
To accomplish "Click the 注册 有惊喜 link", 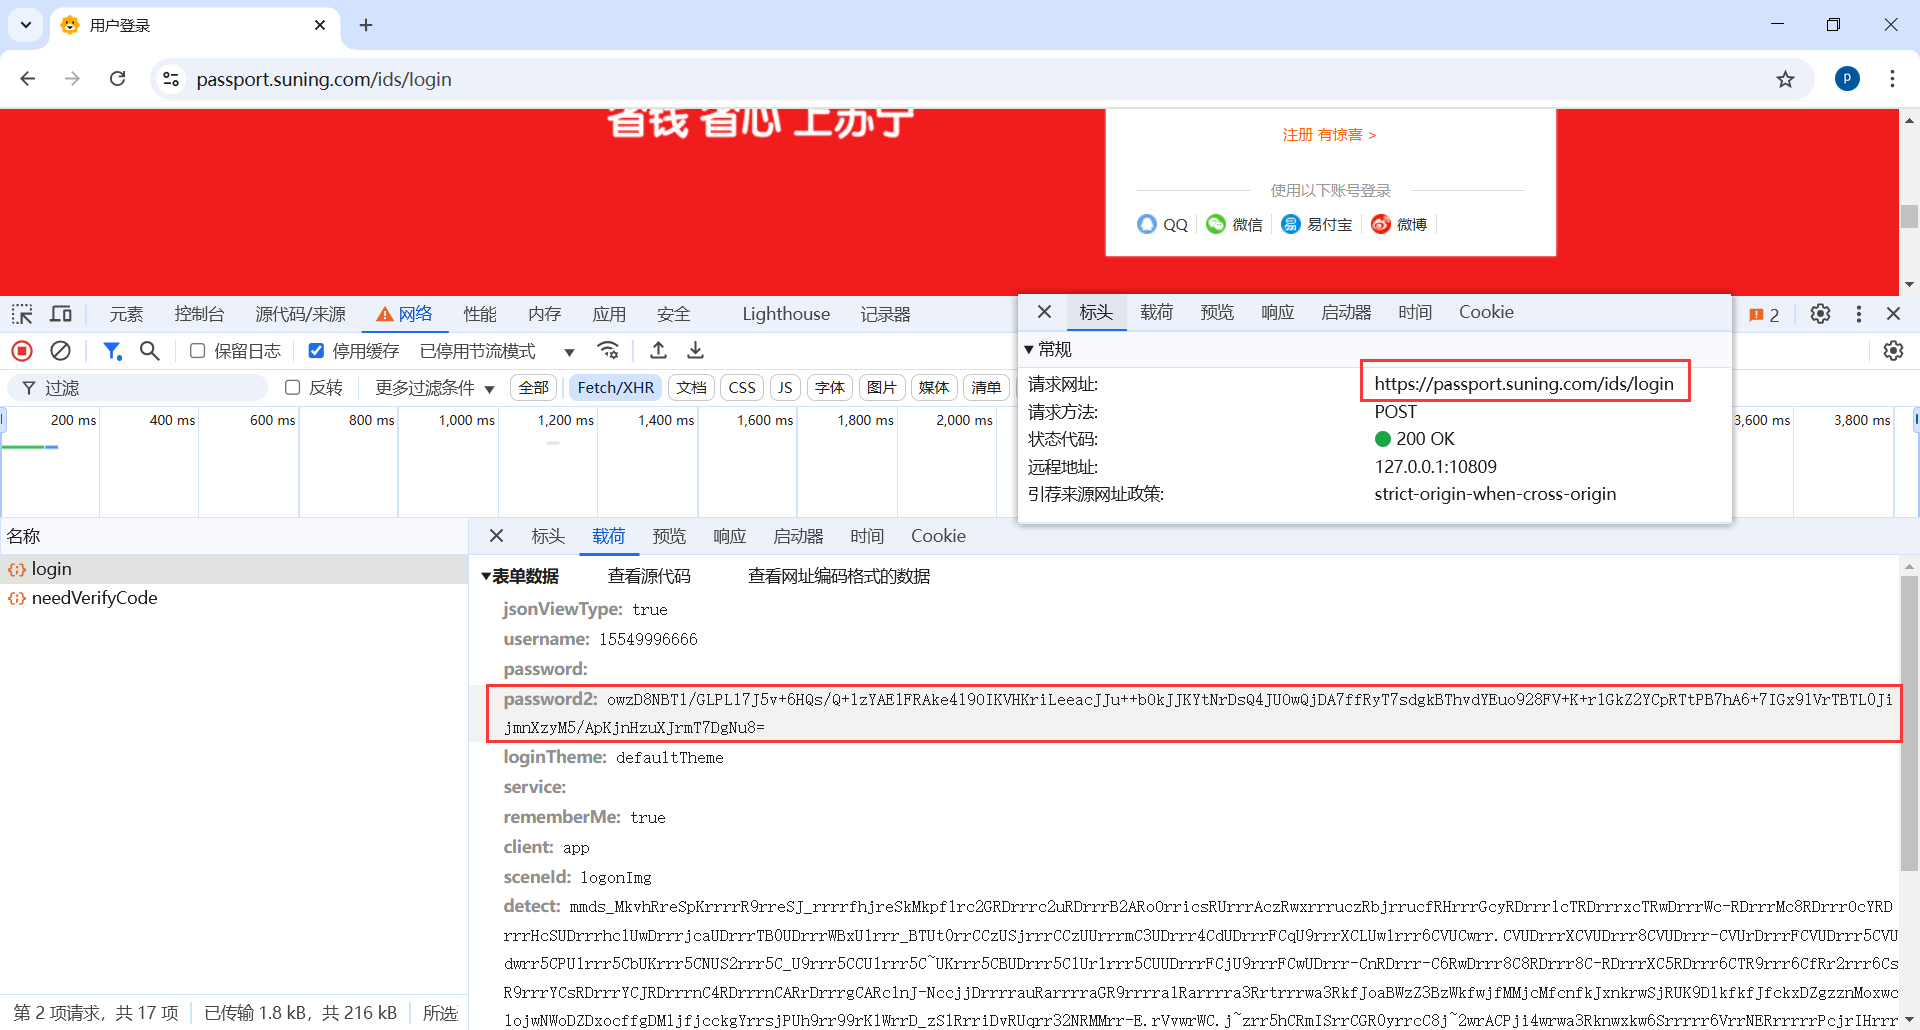I will point(1330,135).
